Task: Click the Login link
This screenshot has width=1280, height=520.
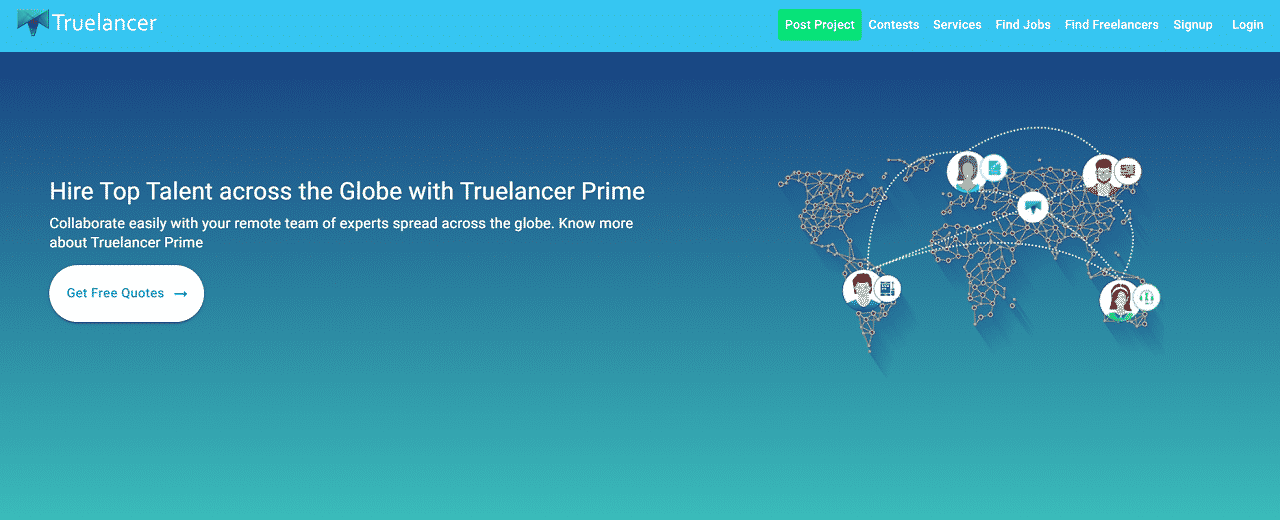Action: tap(1248, 25)
